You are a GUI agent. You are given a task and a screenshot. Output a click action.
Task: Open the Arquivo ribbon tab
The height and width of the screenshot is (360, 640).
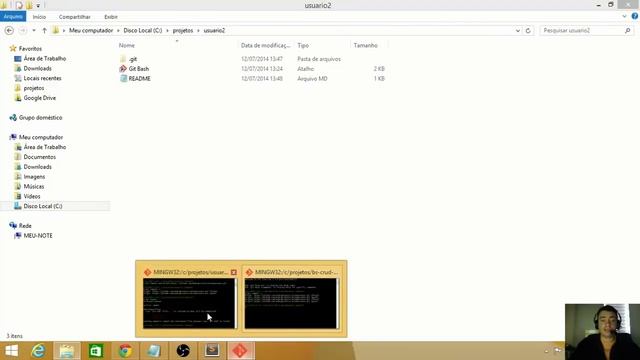[13, 17]
